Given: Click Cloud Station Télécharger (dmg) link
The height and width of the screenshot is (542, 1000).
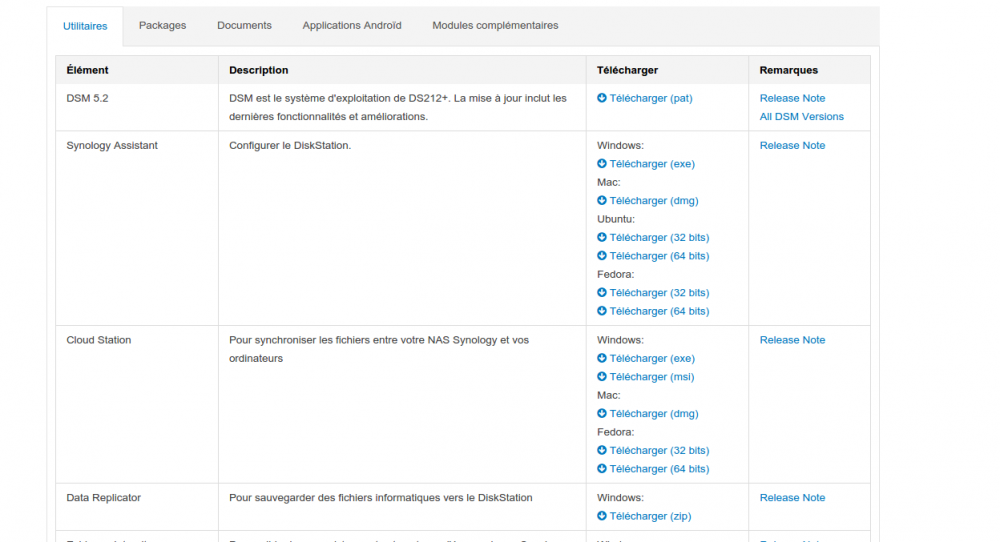Looking at the screenshot, I should click(x=654, y=414).
